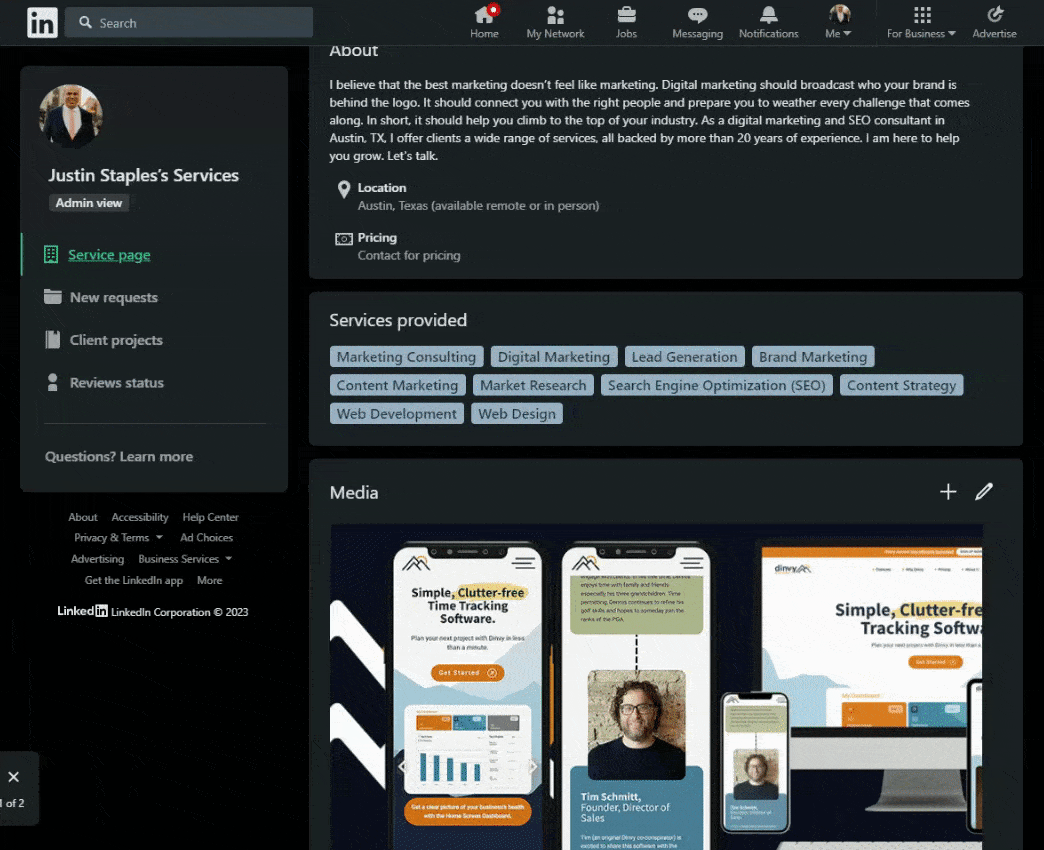Click the Reviews status person icon

click(x=53, y=382)
